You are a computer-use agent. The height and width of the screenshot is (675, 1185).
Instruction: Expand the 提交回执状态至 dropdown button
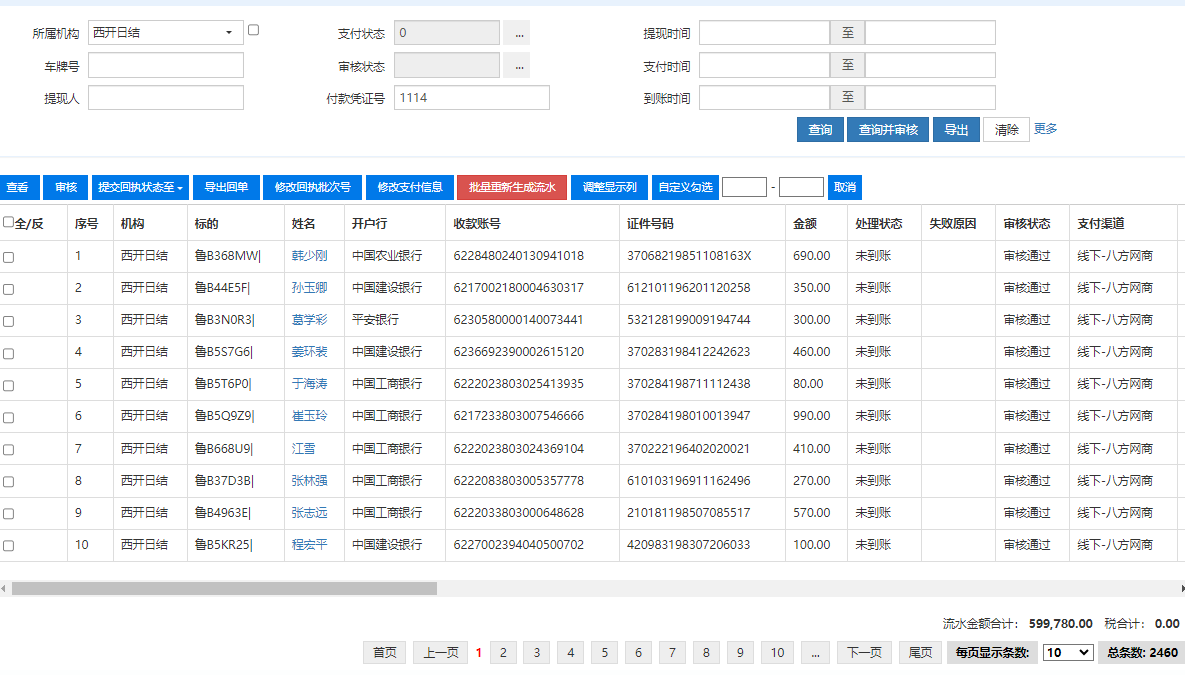click(x=140, y=187)
